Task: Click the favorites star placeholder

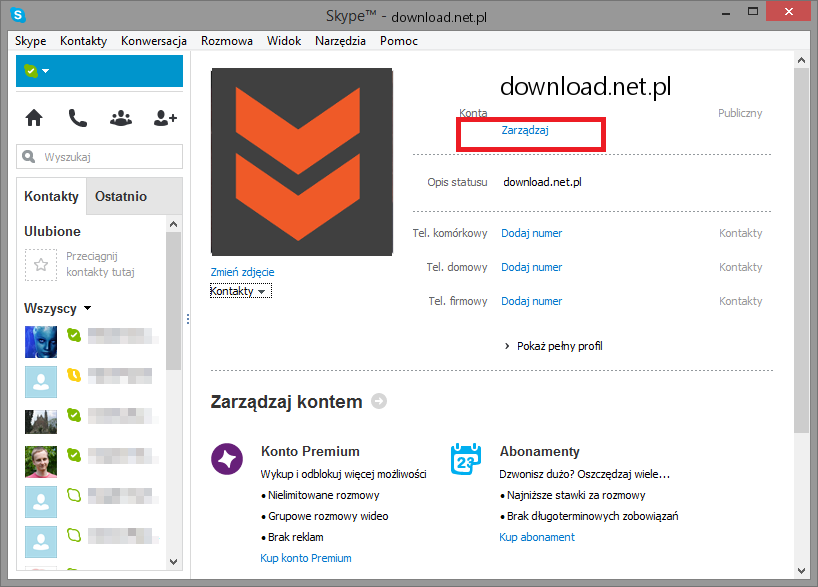Action: click(41, 265)
